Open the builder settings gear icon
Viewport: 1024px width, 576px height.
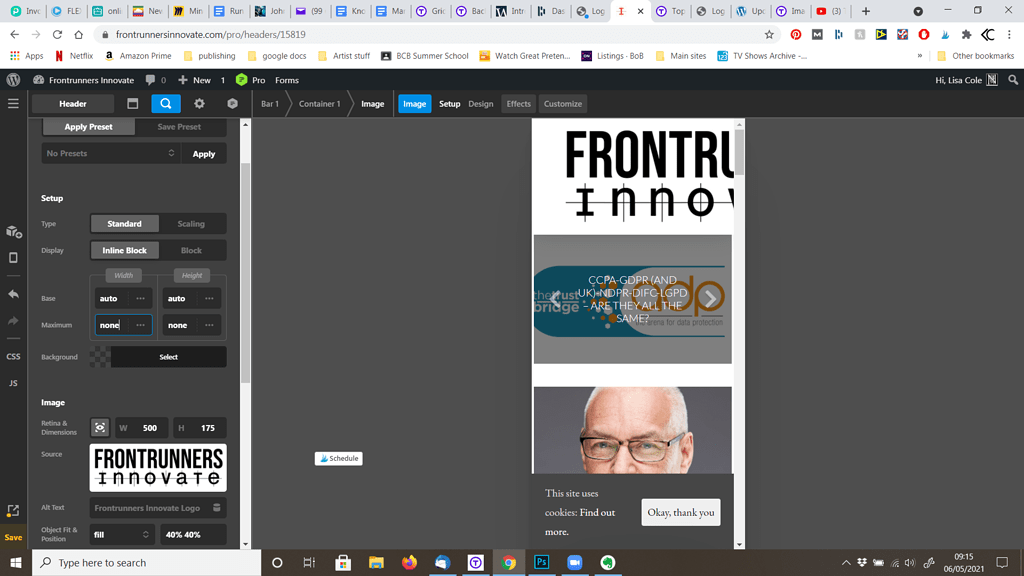[197, 103]
